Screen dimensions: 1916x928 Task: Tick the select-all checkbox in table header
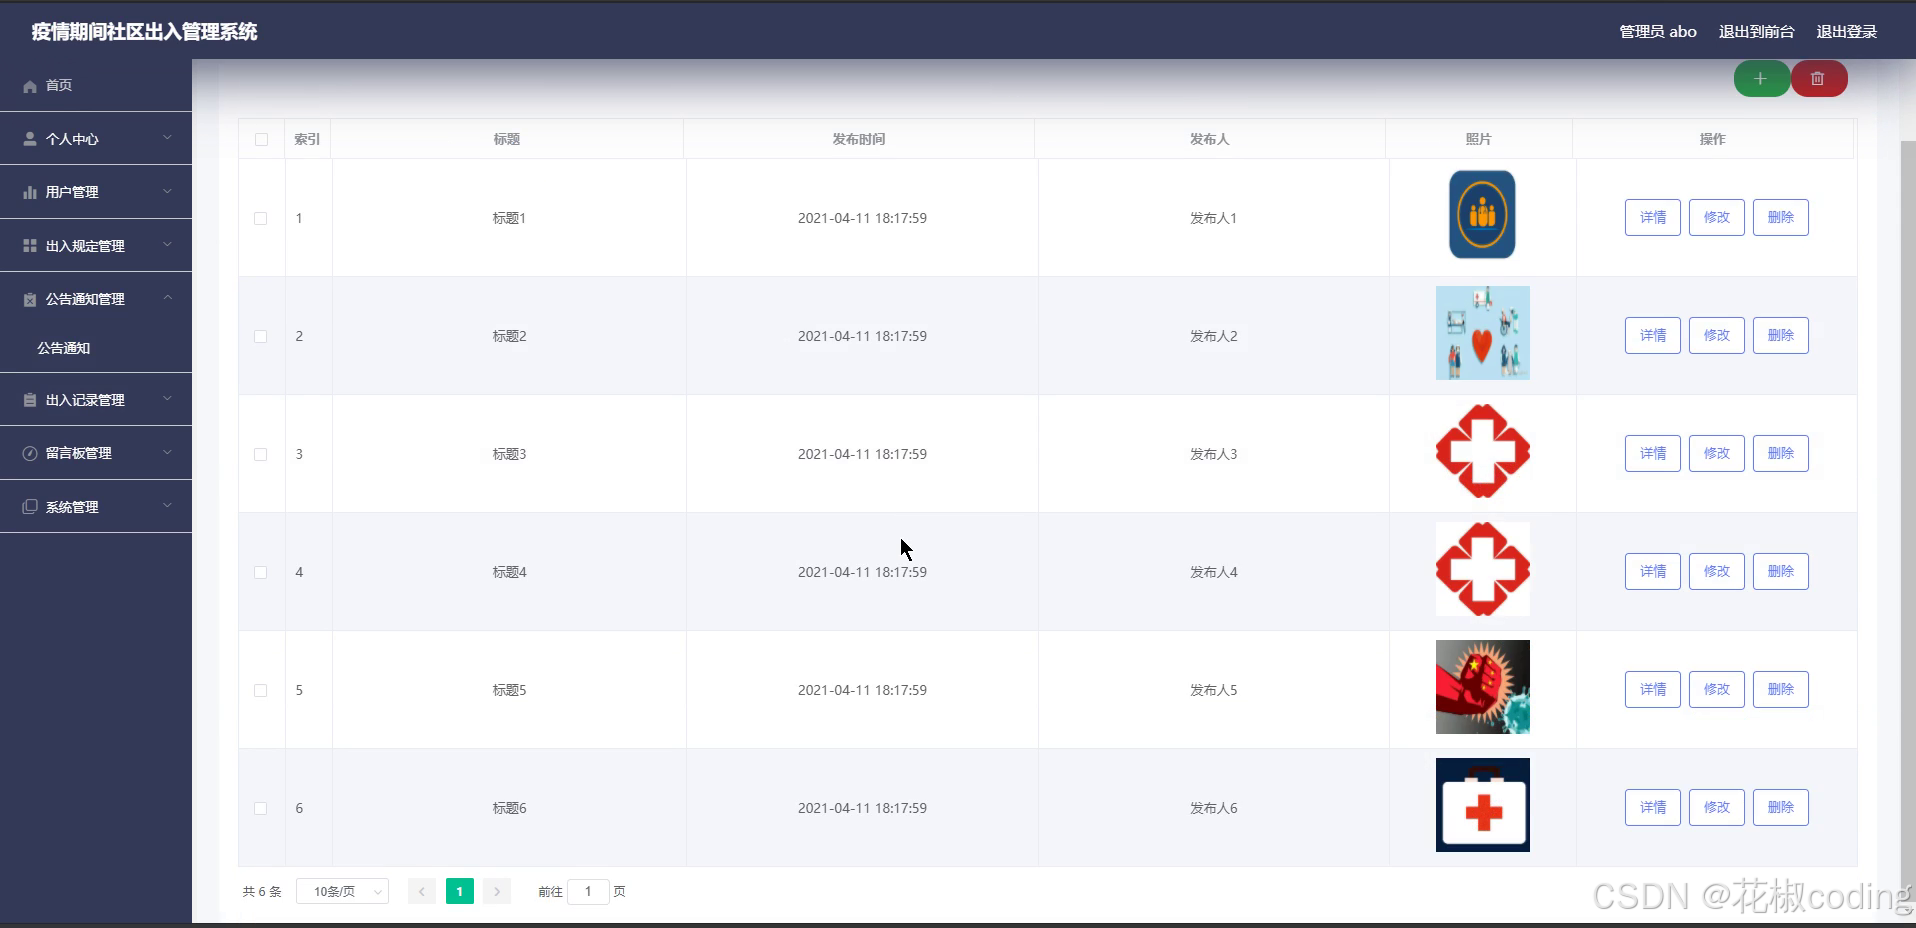pos(261,139)
